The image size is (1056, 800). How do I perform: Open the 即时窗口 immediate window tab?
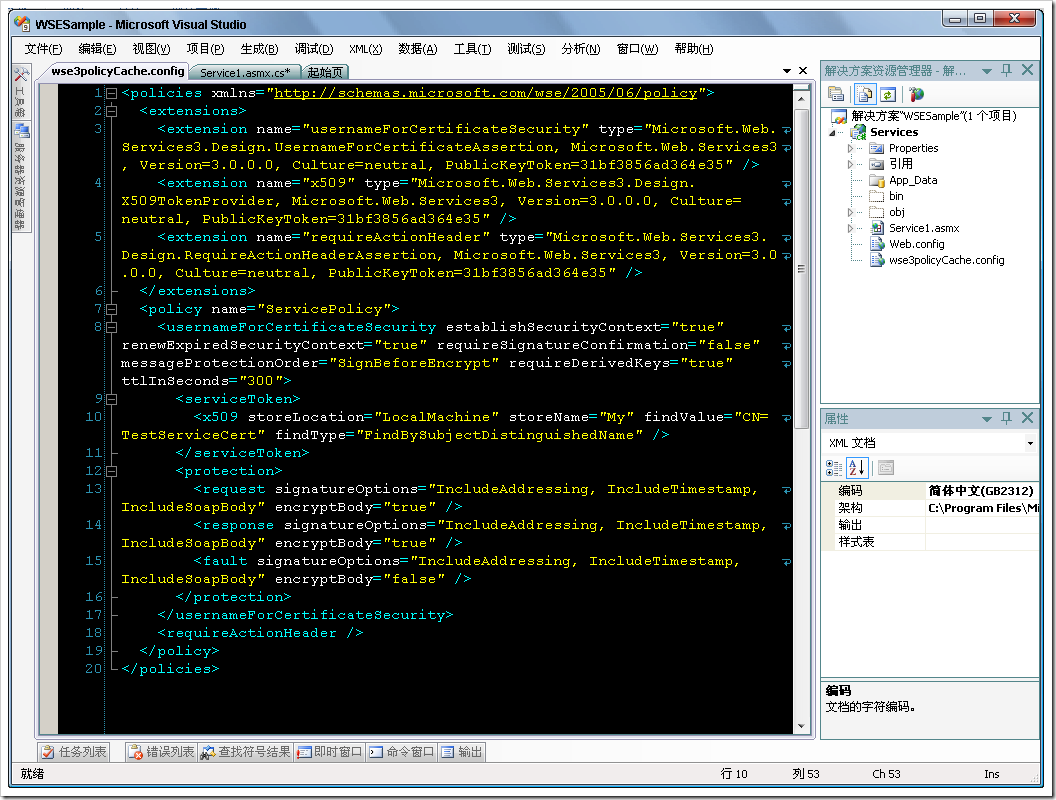click(329, 752)
